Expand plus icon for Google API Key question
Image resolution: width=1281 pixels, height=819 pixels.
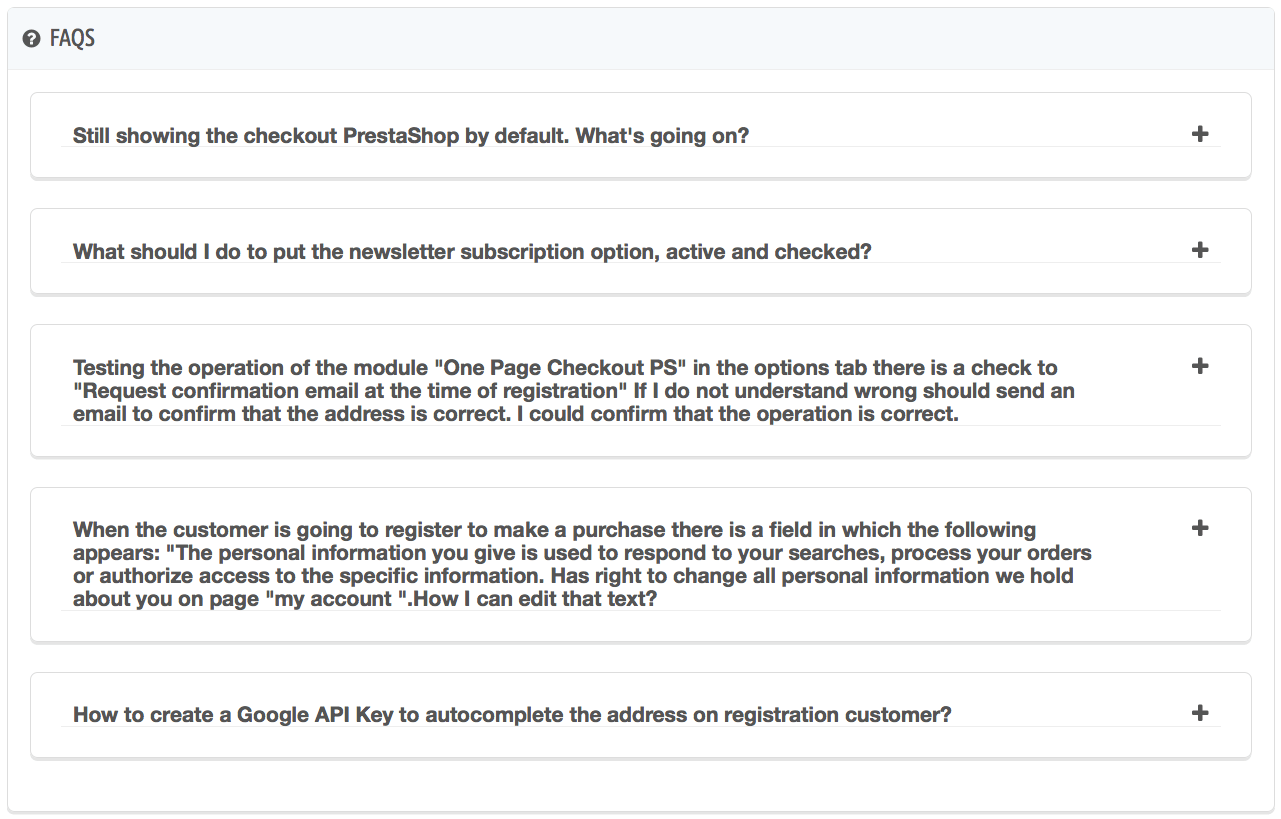pos(1201,713)
